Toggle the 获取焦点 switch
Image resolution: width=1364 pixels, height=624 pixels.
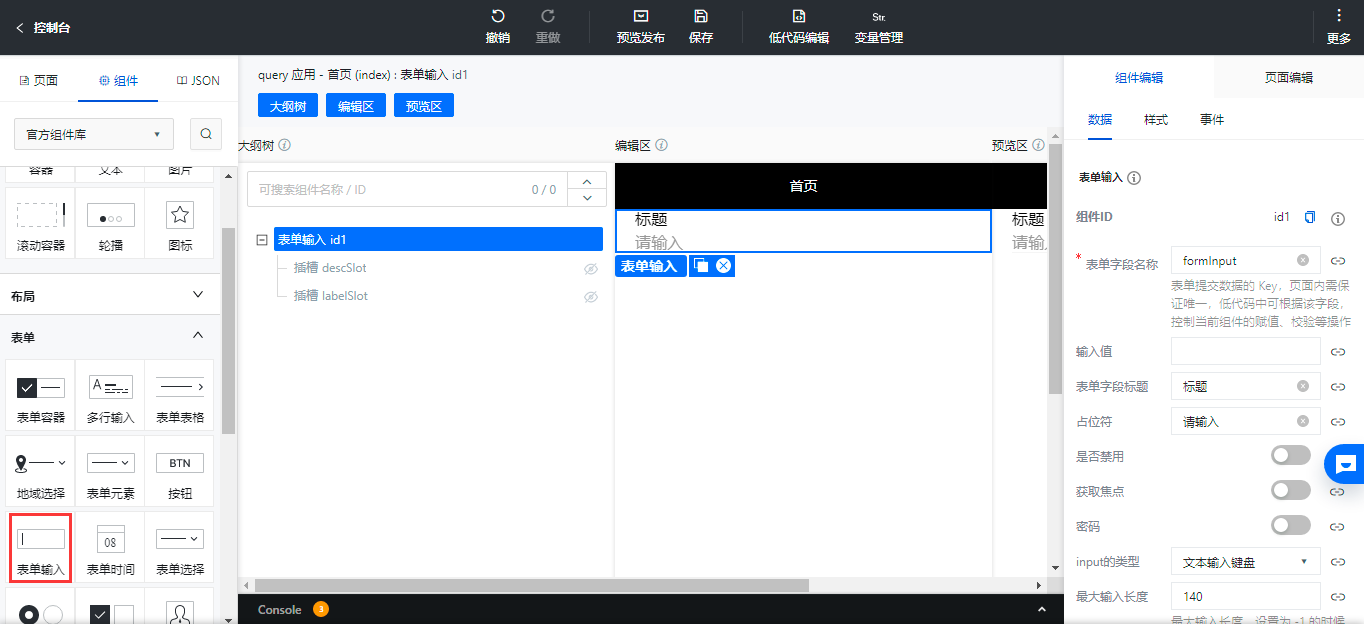[1290, 491]
